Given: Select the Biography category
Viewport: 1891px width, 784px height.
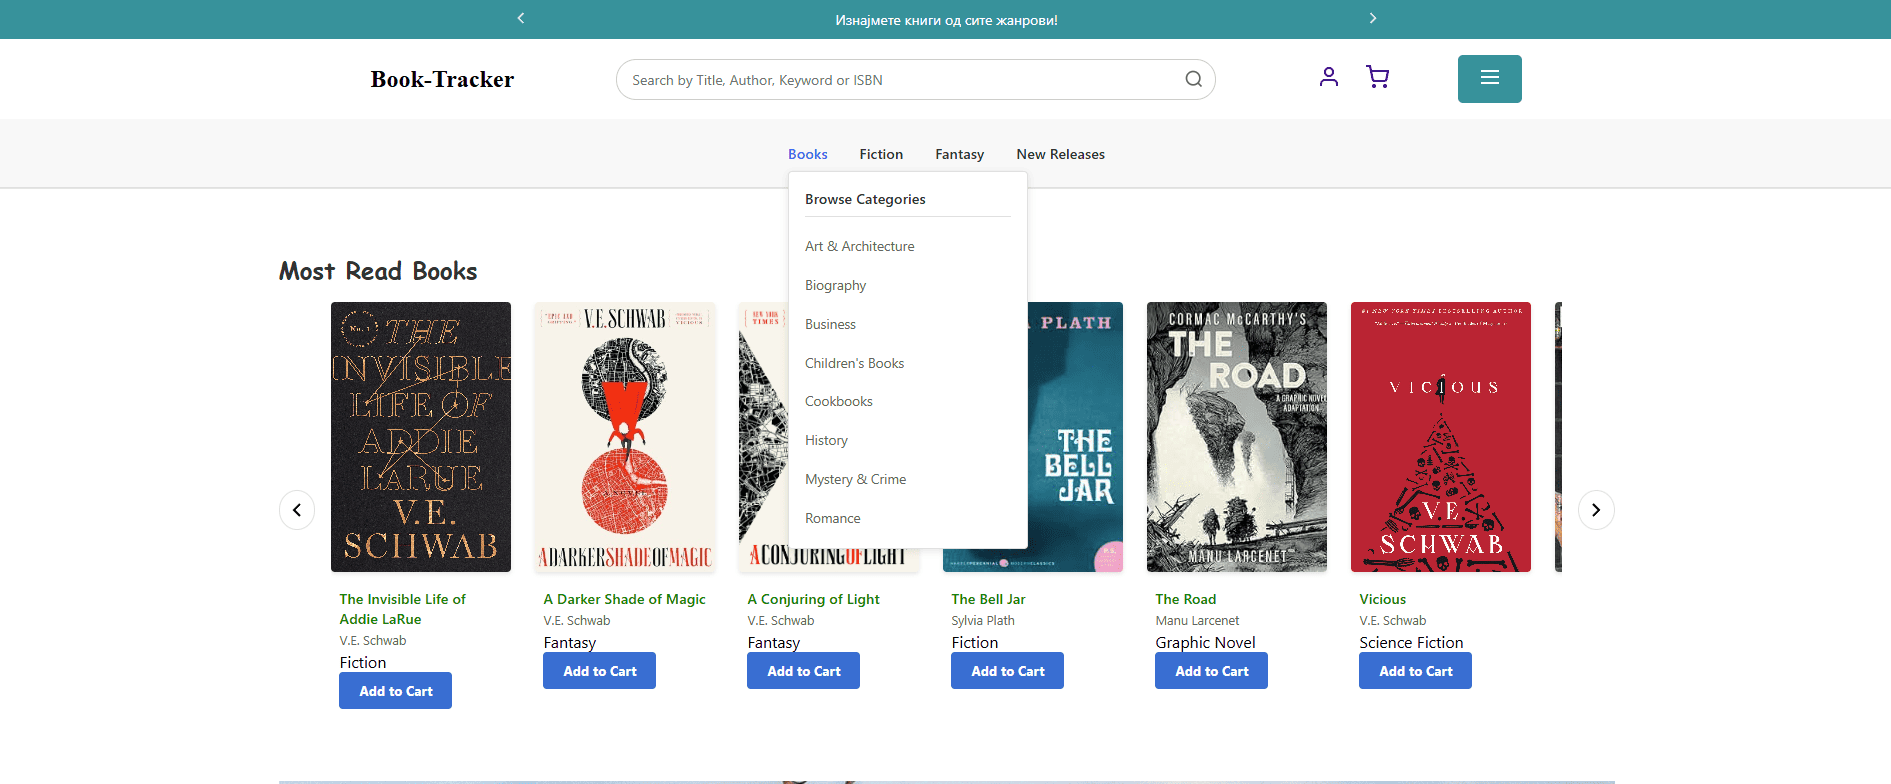Looking at the screenshot, I should [835, 285].
